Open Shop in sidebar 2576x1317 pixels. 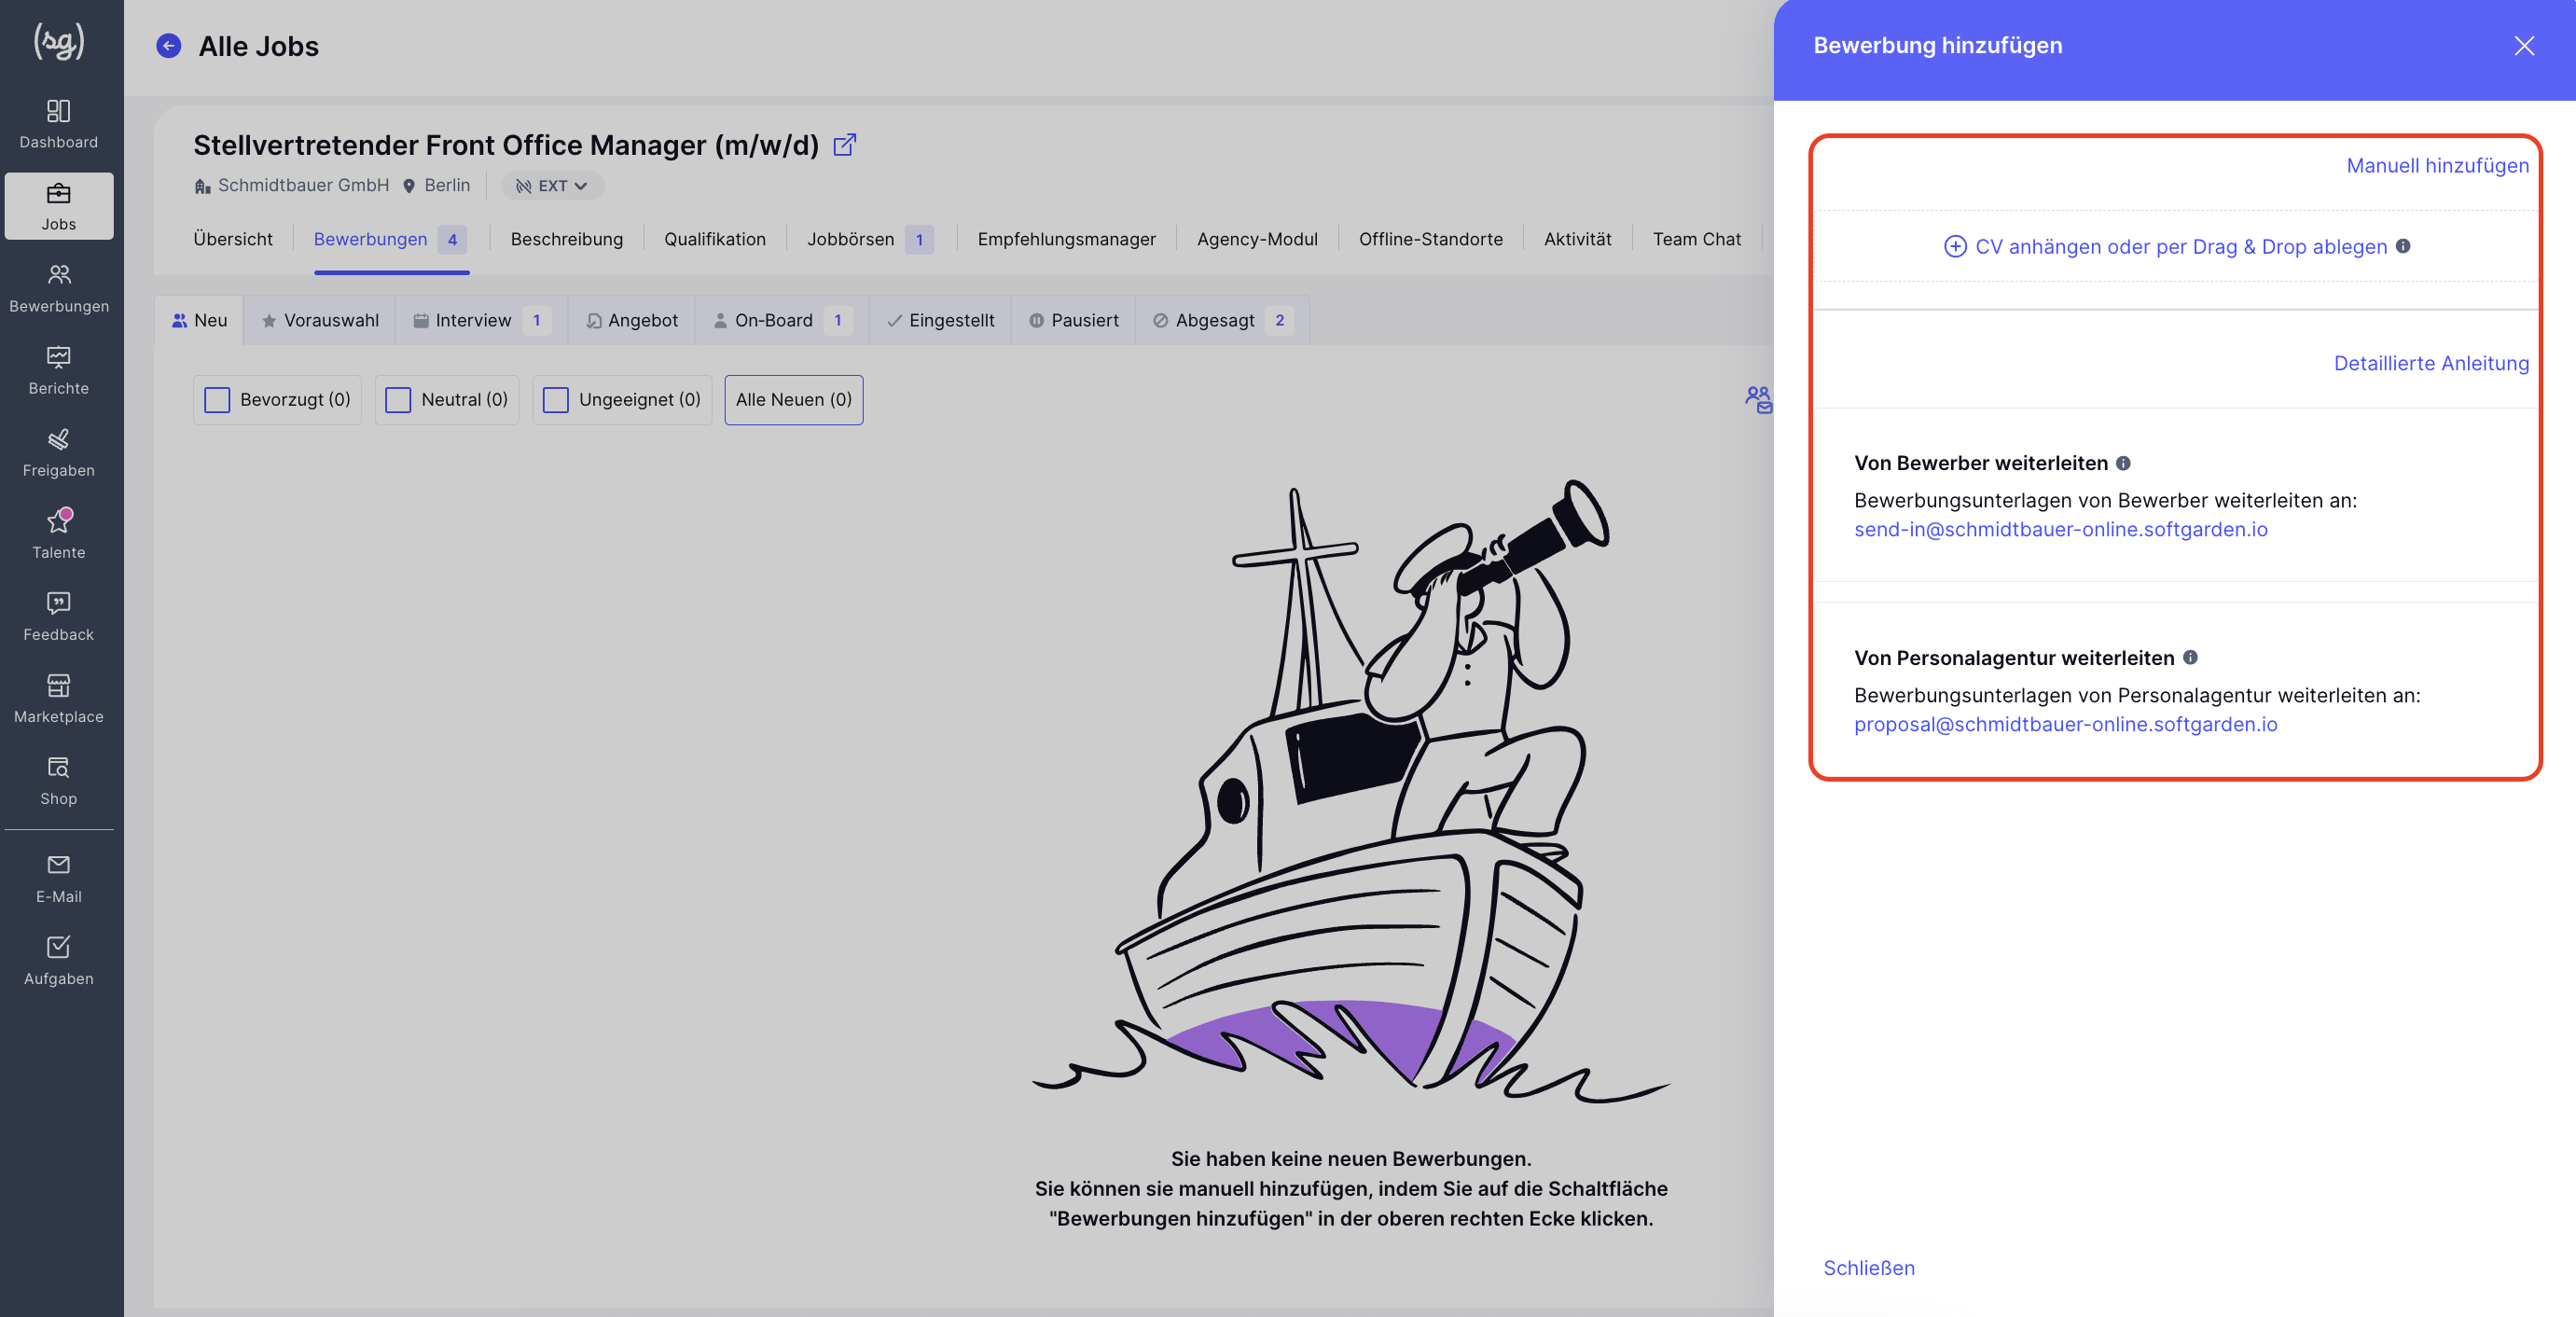(x=59, y=780)
